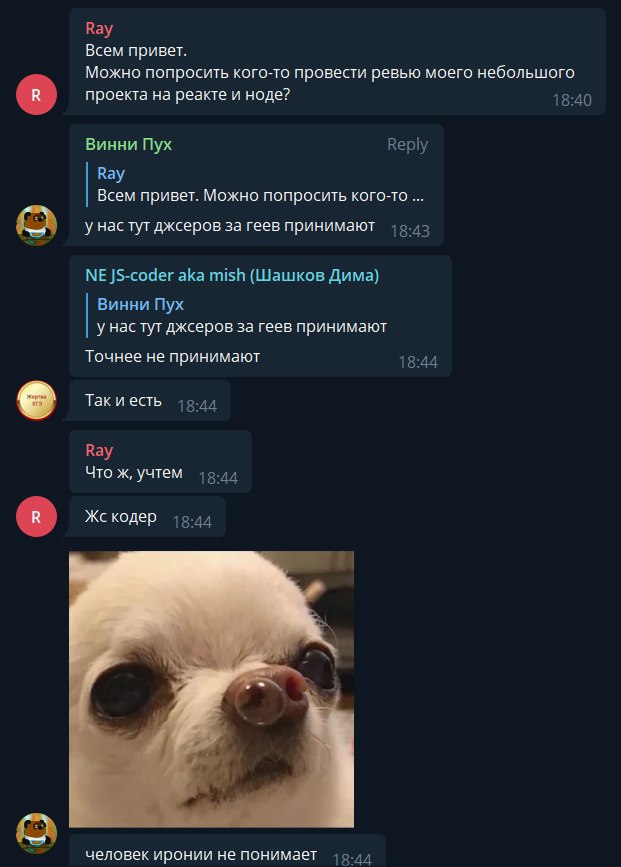The height and width of the screenshot is (867, 621).
Task: Open NE JS-coder aka mish sender name
Action: pos(232,275)
